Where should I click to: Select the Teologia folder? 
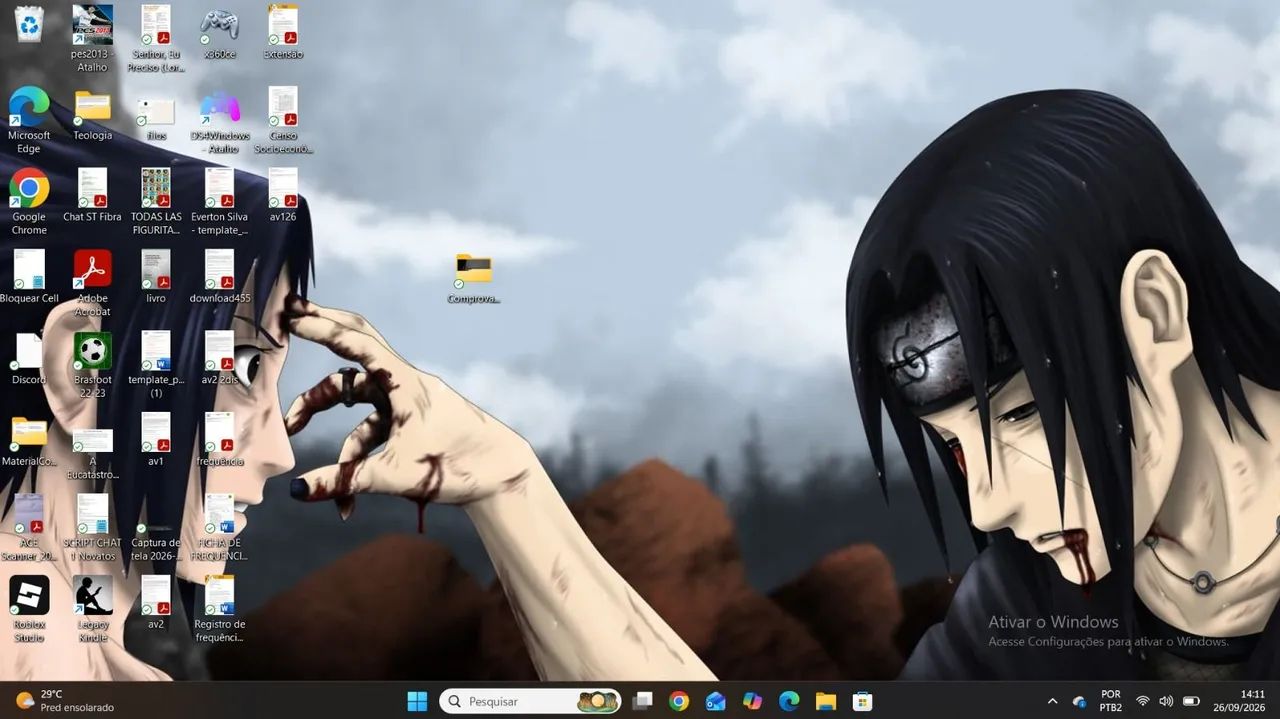click(92, 114)
